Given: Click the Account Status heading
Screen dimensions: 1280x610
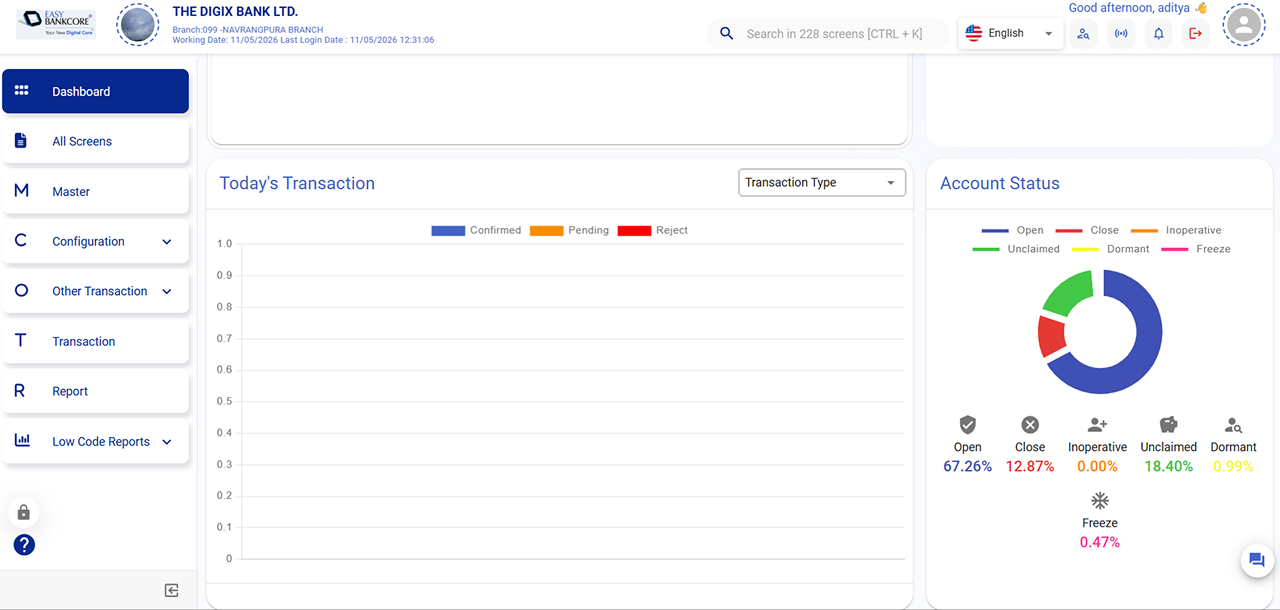Looking at the screenshot, I should pyautogui.click(x=1000, y=183).
